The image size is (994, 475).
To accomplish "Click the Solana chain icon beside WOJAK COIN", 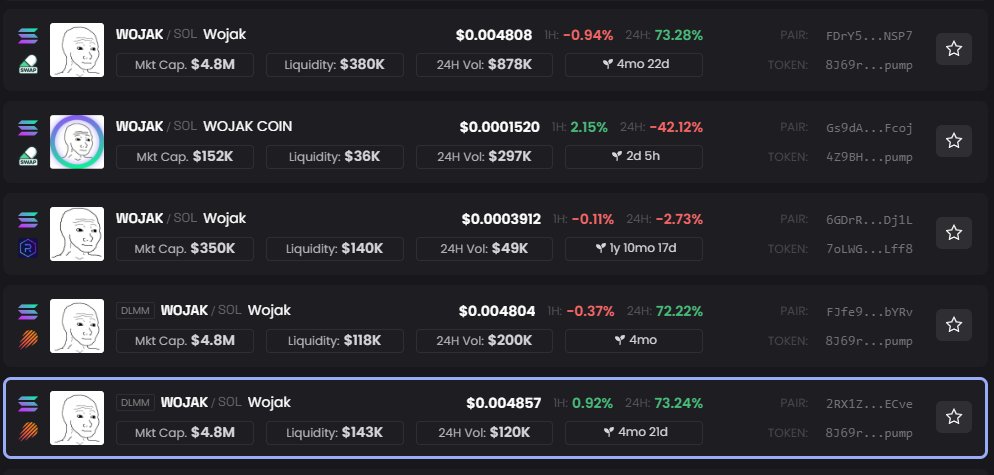I will tap(28, 128).
